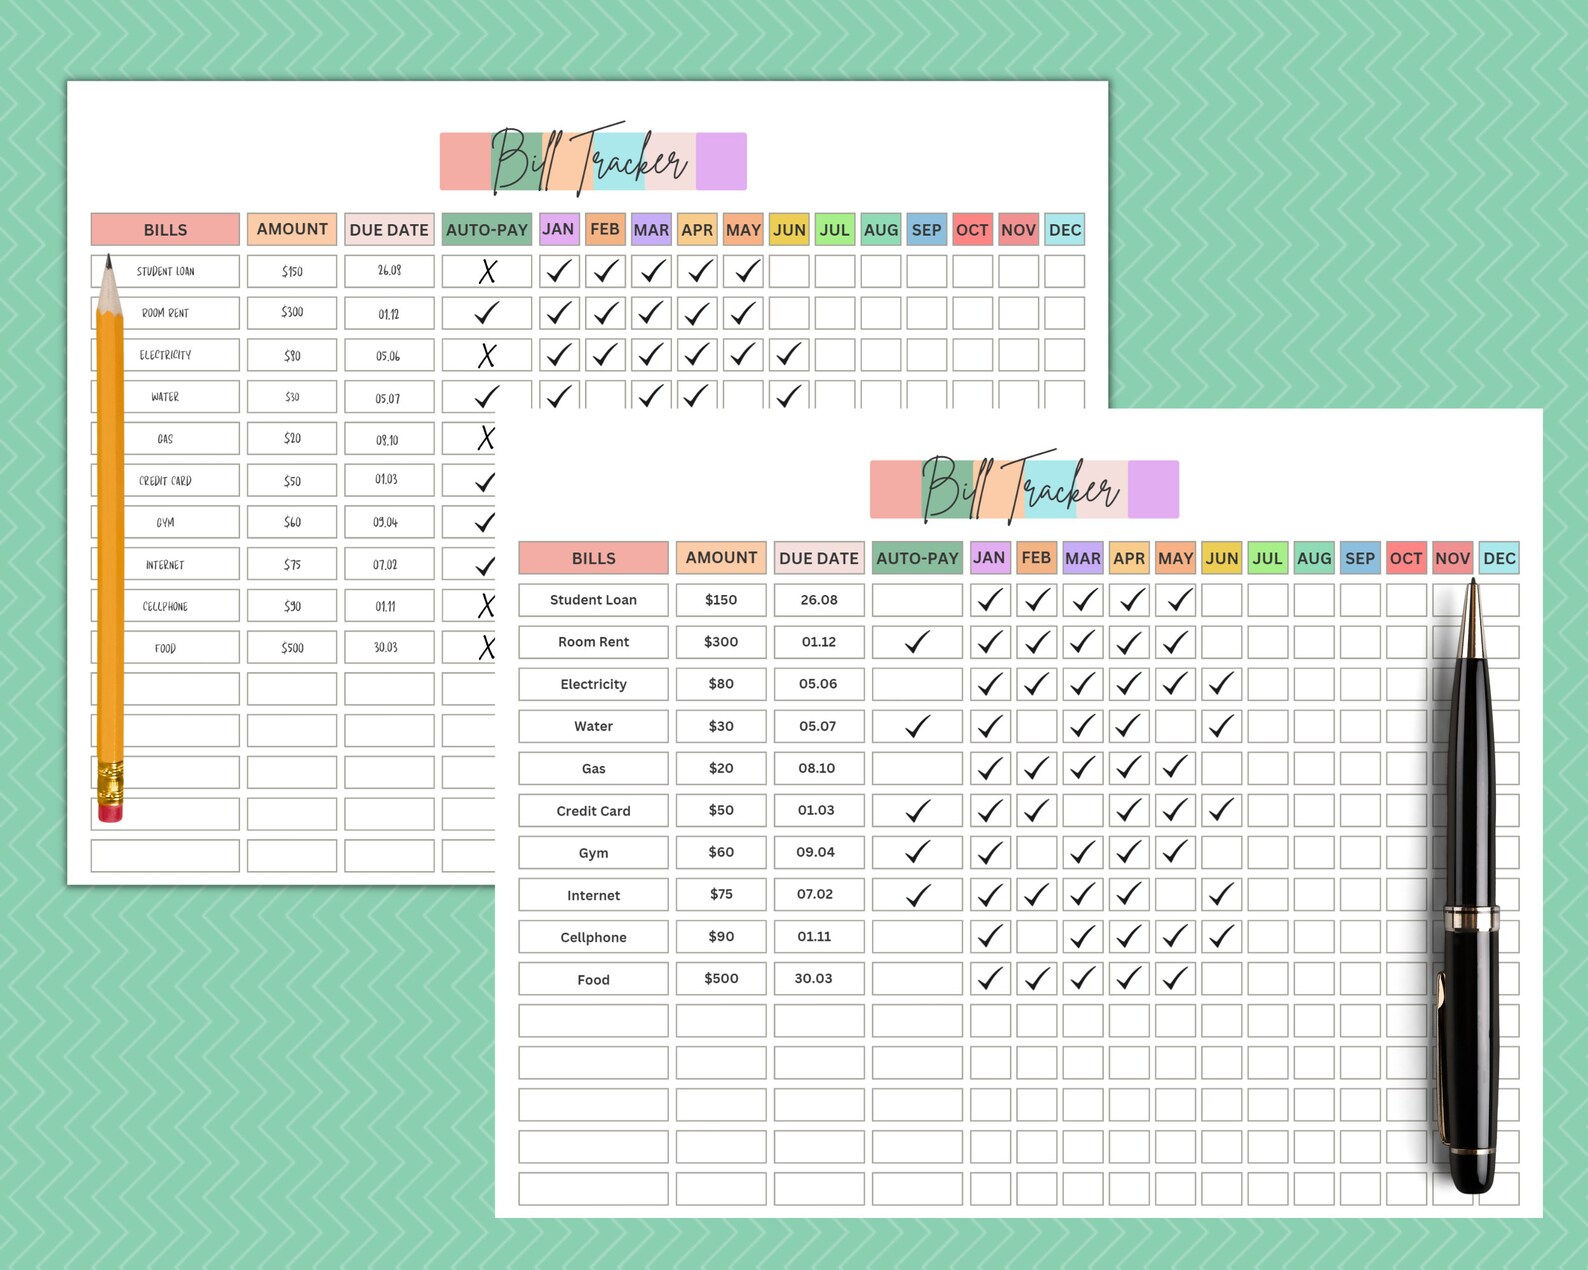The height and width of the screenshot is (1270, 1588).
Task: Select '$300' Room Rent amount on front sheet
Action: tap(721, 642)
